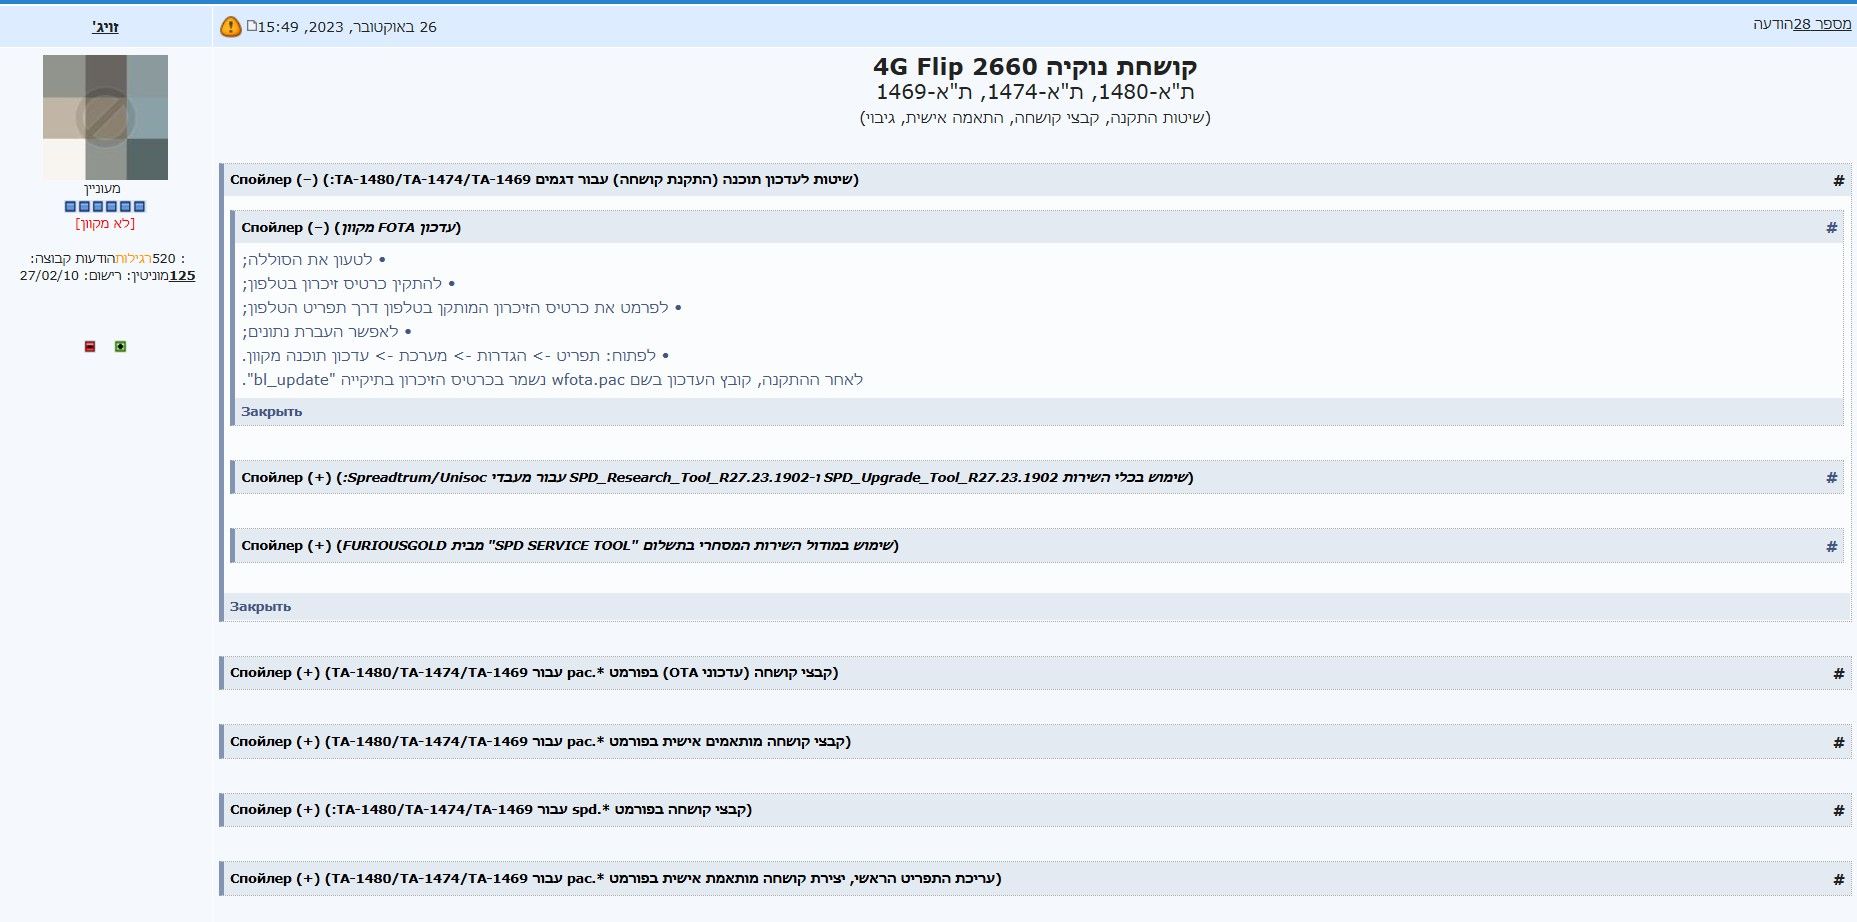Open the reputation value 125 link
The image size is (1857, 922).
pos(182,276)
